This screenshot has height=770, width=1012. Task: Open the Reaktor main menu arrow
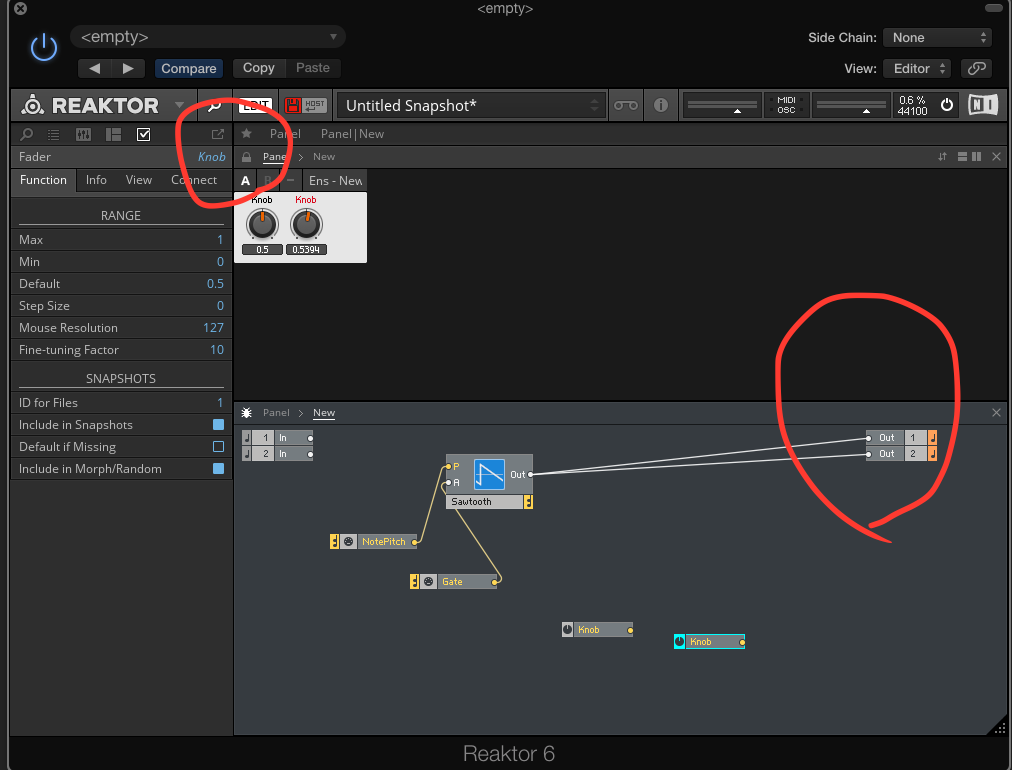coord(179,105)
